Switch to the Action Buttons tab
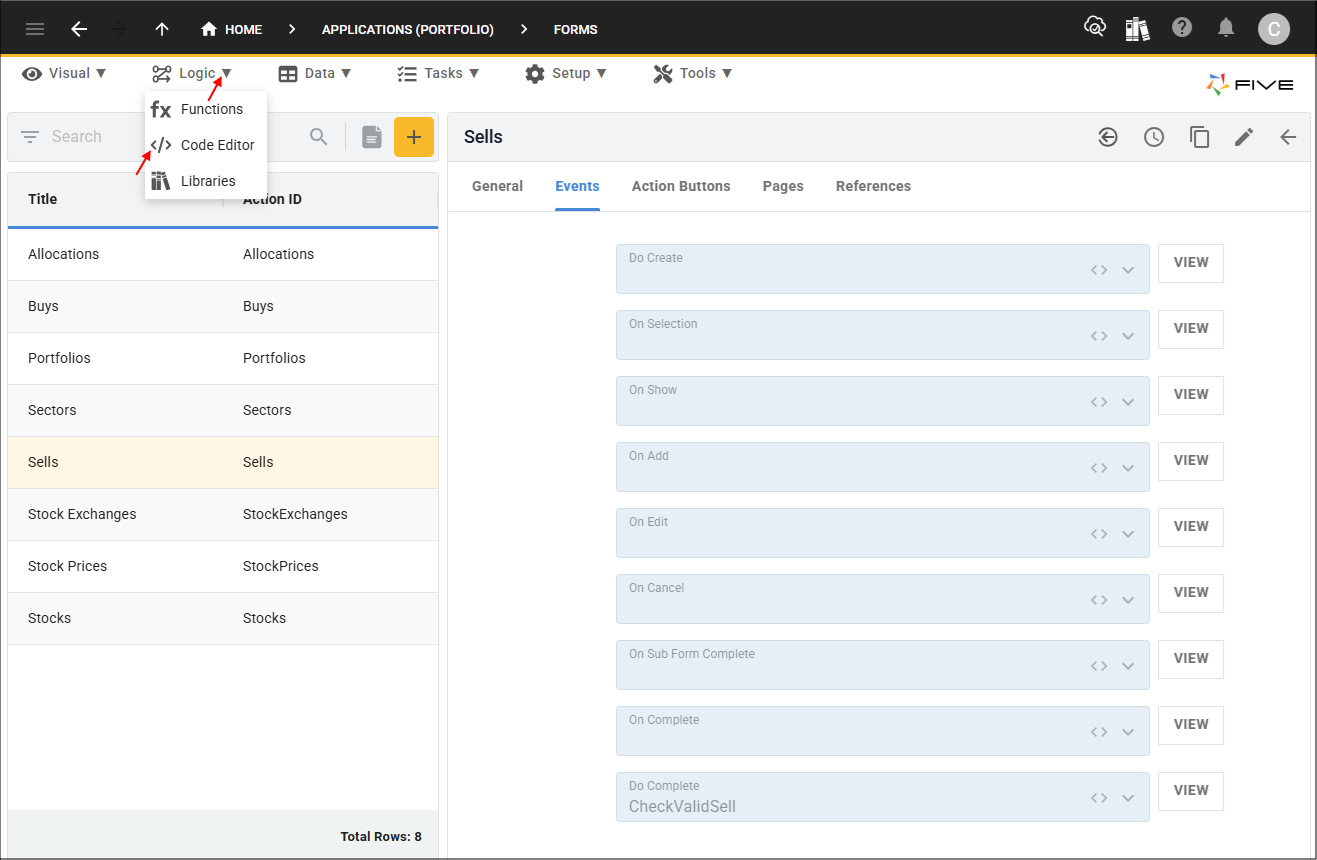The height and width of the screenshot is (860, 1317). 681,186
